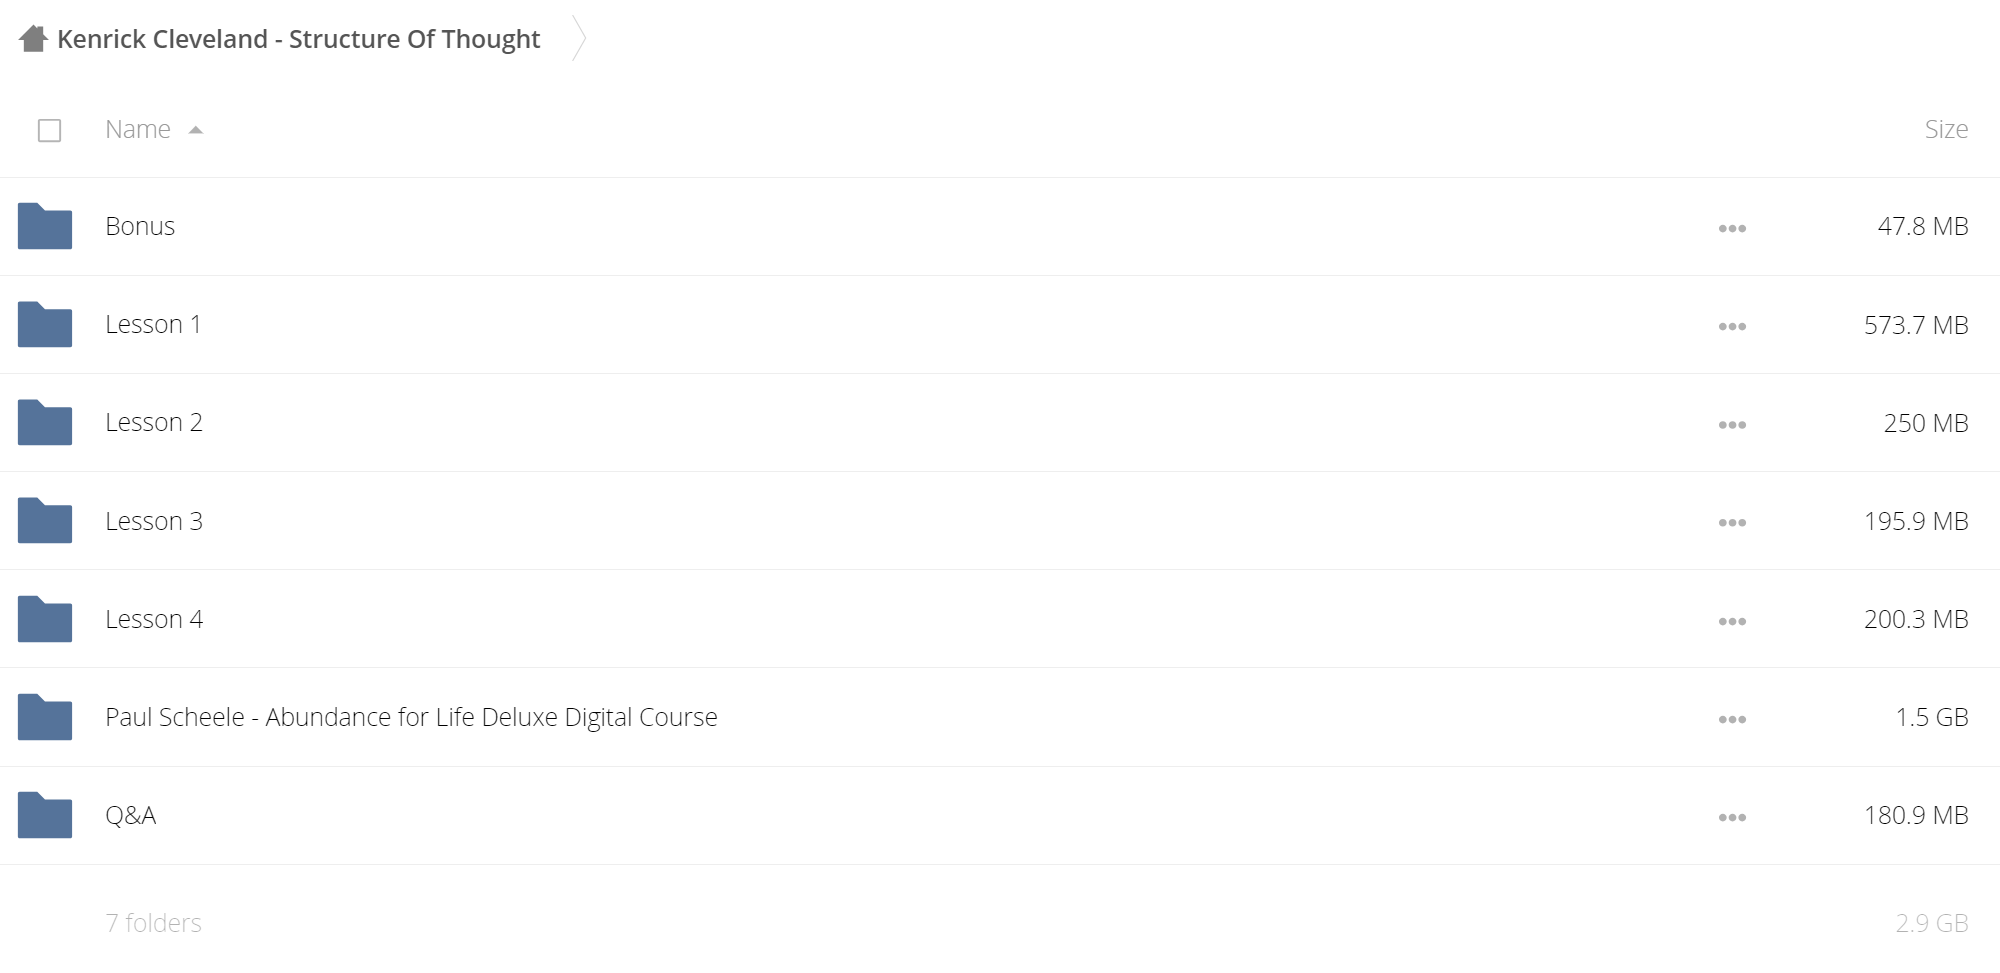Open the Lesson 4 folder link
The width and height of the screenshot is (2000, 973).
click(x=154, y=619)
